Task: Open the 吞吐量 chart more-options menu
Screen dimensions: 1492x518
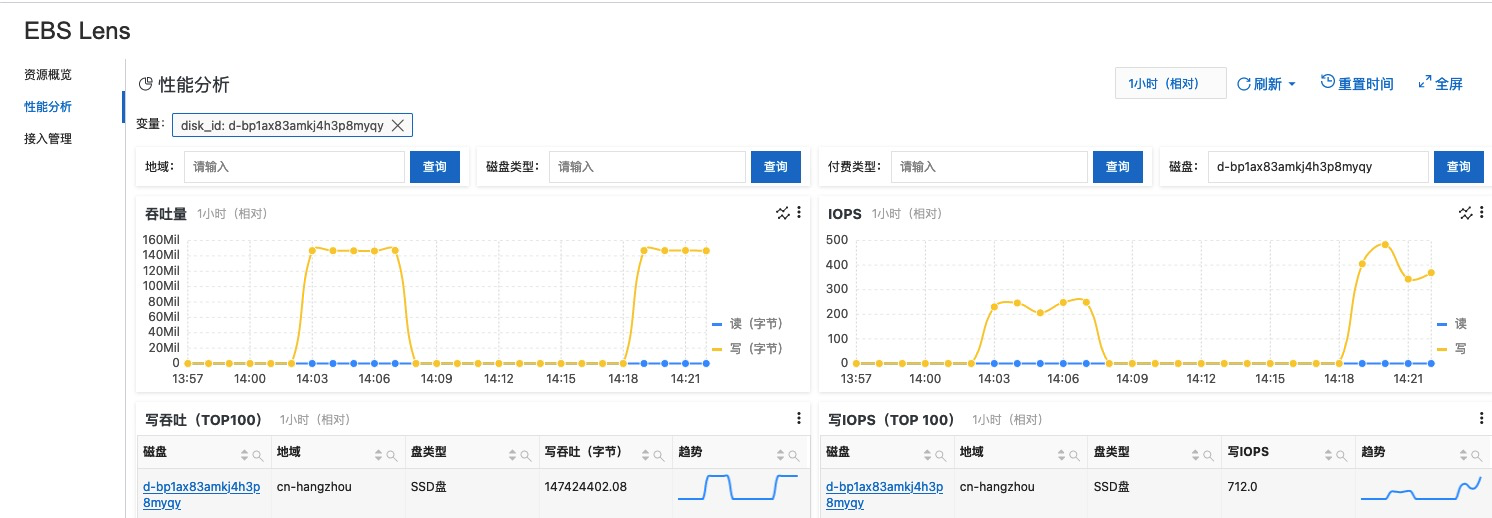Action: click(x=799, y=213)
